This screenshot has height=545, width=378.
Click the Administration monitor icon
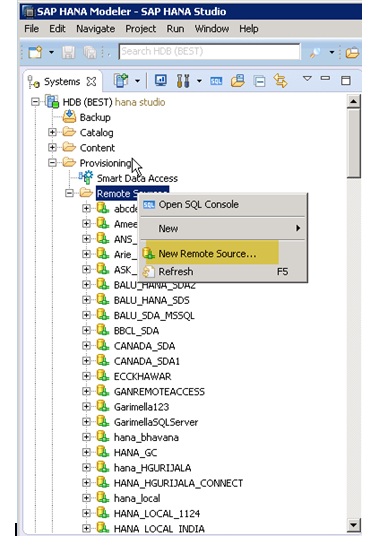(x=161, y=81)
